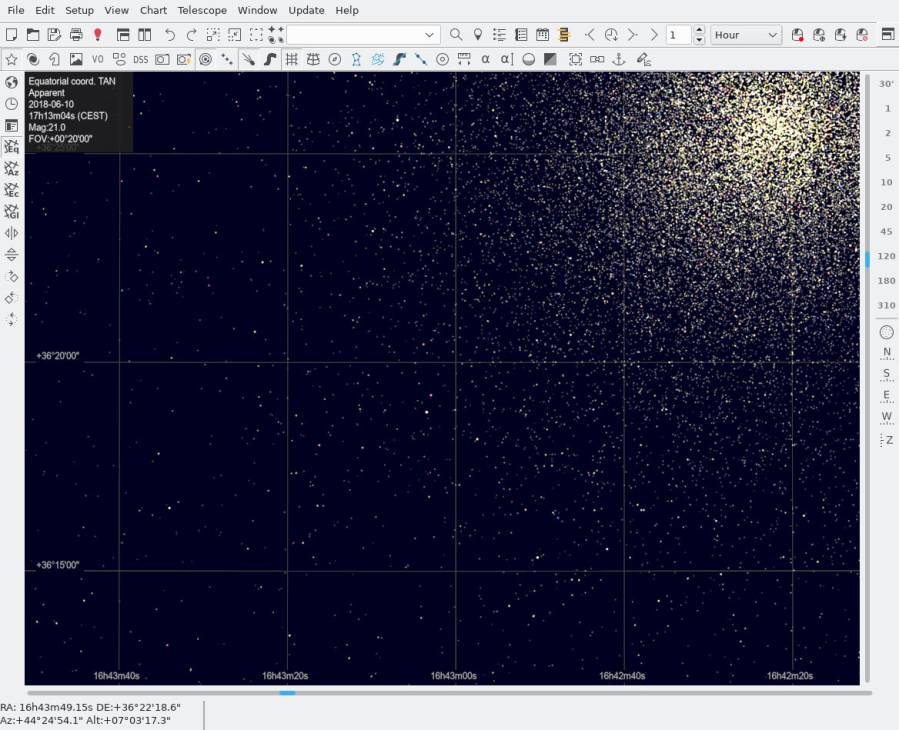Rotate the chart with the upper rotate icon
This screenshot has width=899, height=730.
pyautogui.click(x=11, y=276)
